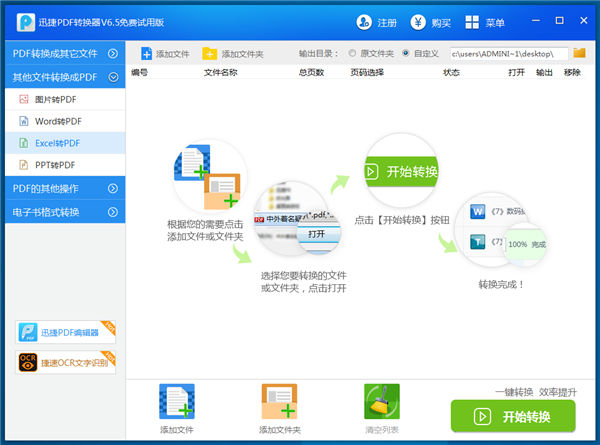
Task: Click the 状态 column header
Action: pos(451,72)
